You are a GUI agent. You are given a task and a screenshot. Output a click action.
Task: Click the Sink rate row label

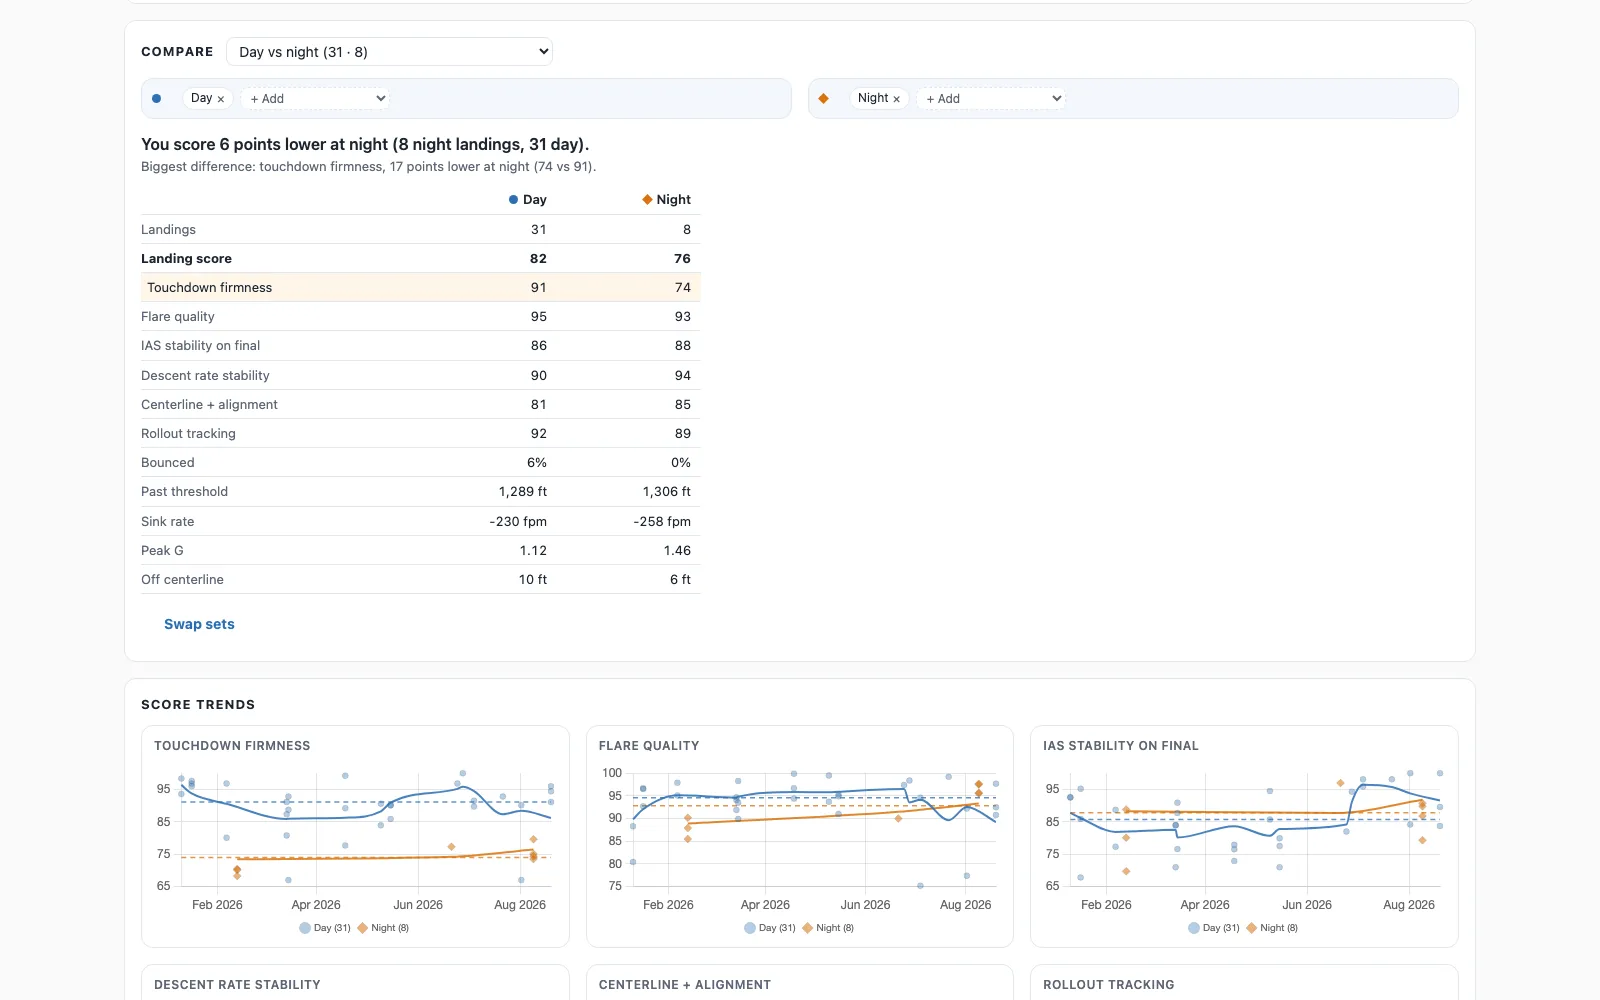point(168,522)
